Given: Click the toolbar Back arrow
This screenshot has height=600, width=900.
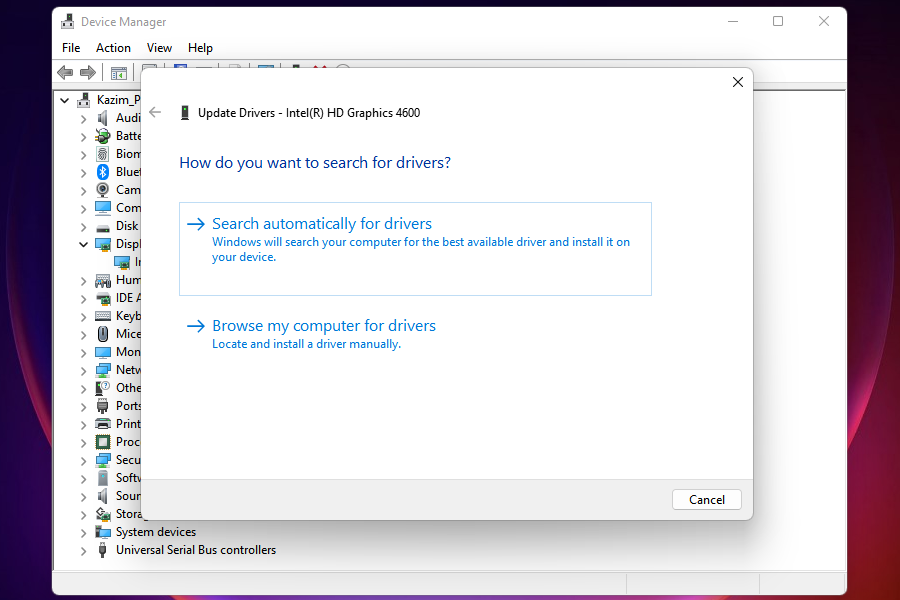Looking at the screenshot, I should click(65, 72).
